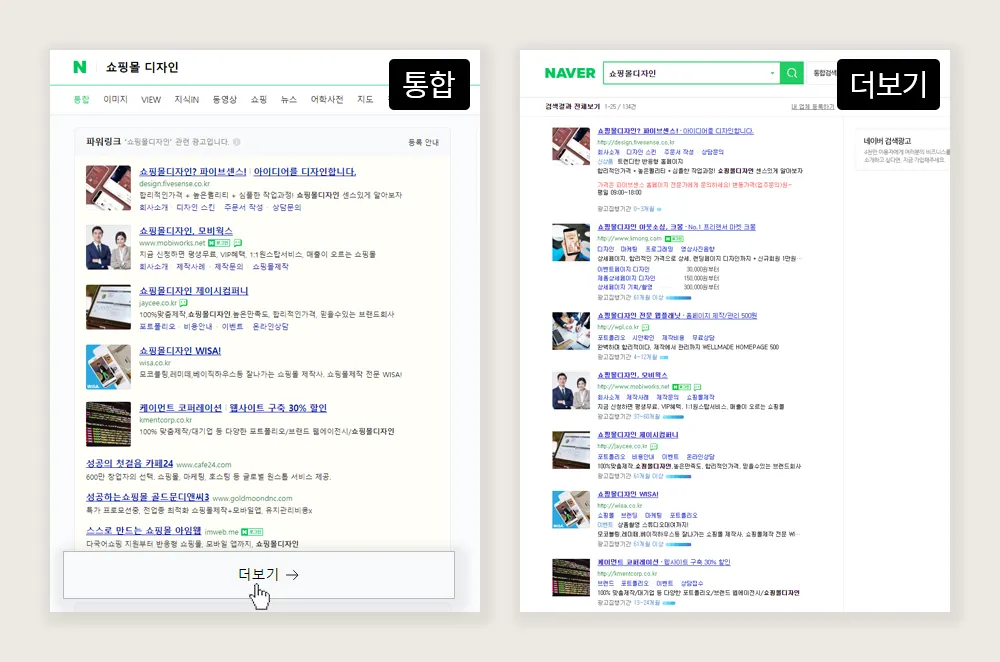Open 디자인 스킨 sublink in left page

[x=196, y=207]
